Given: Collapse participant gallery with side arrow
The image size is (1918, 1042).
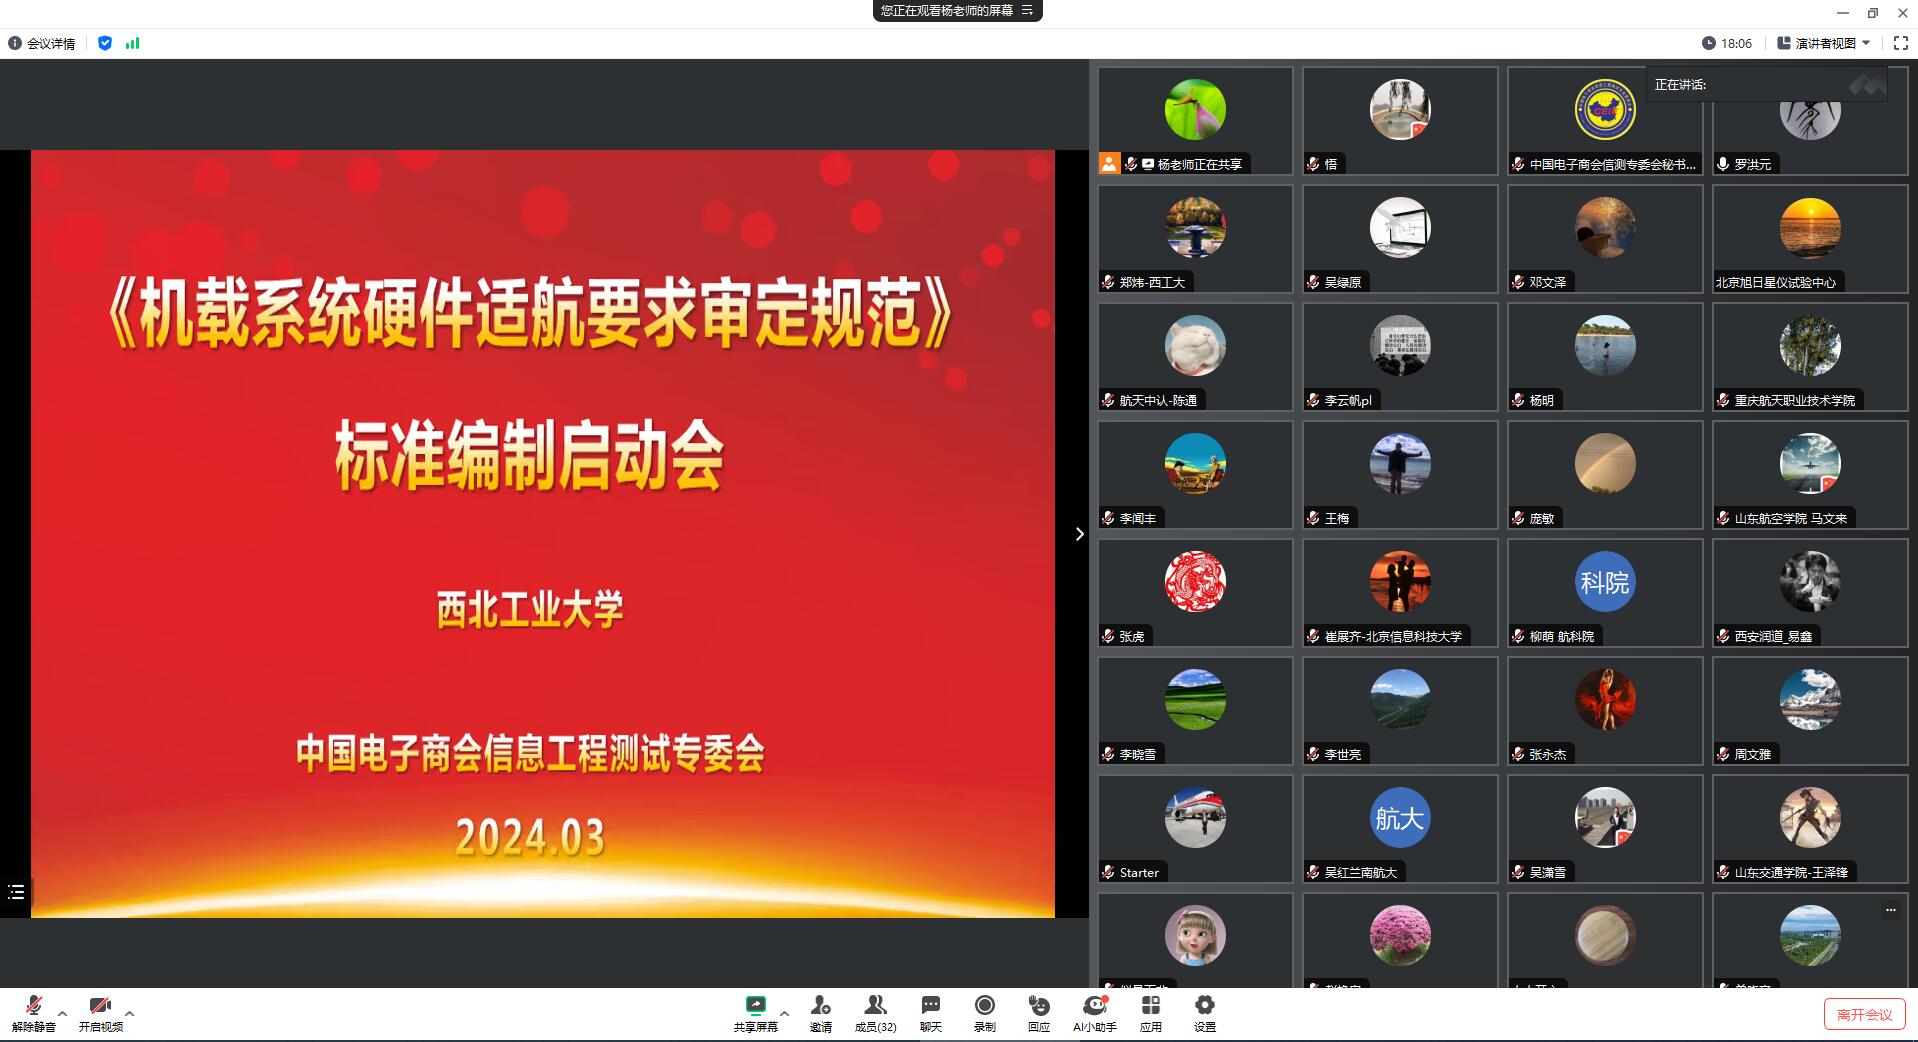Looking at the screenshot, I should click(x=1079, y=534).
